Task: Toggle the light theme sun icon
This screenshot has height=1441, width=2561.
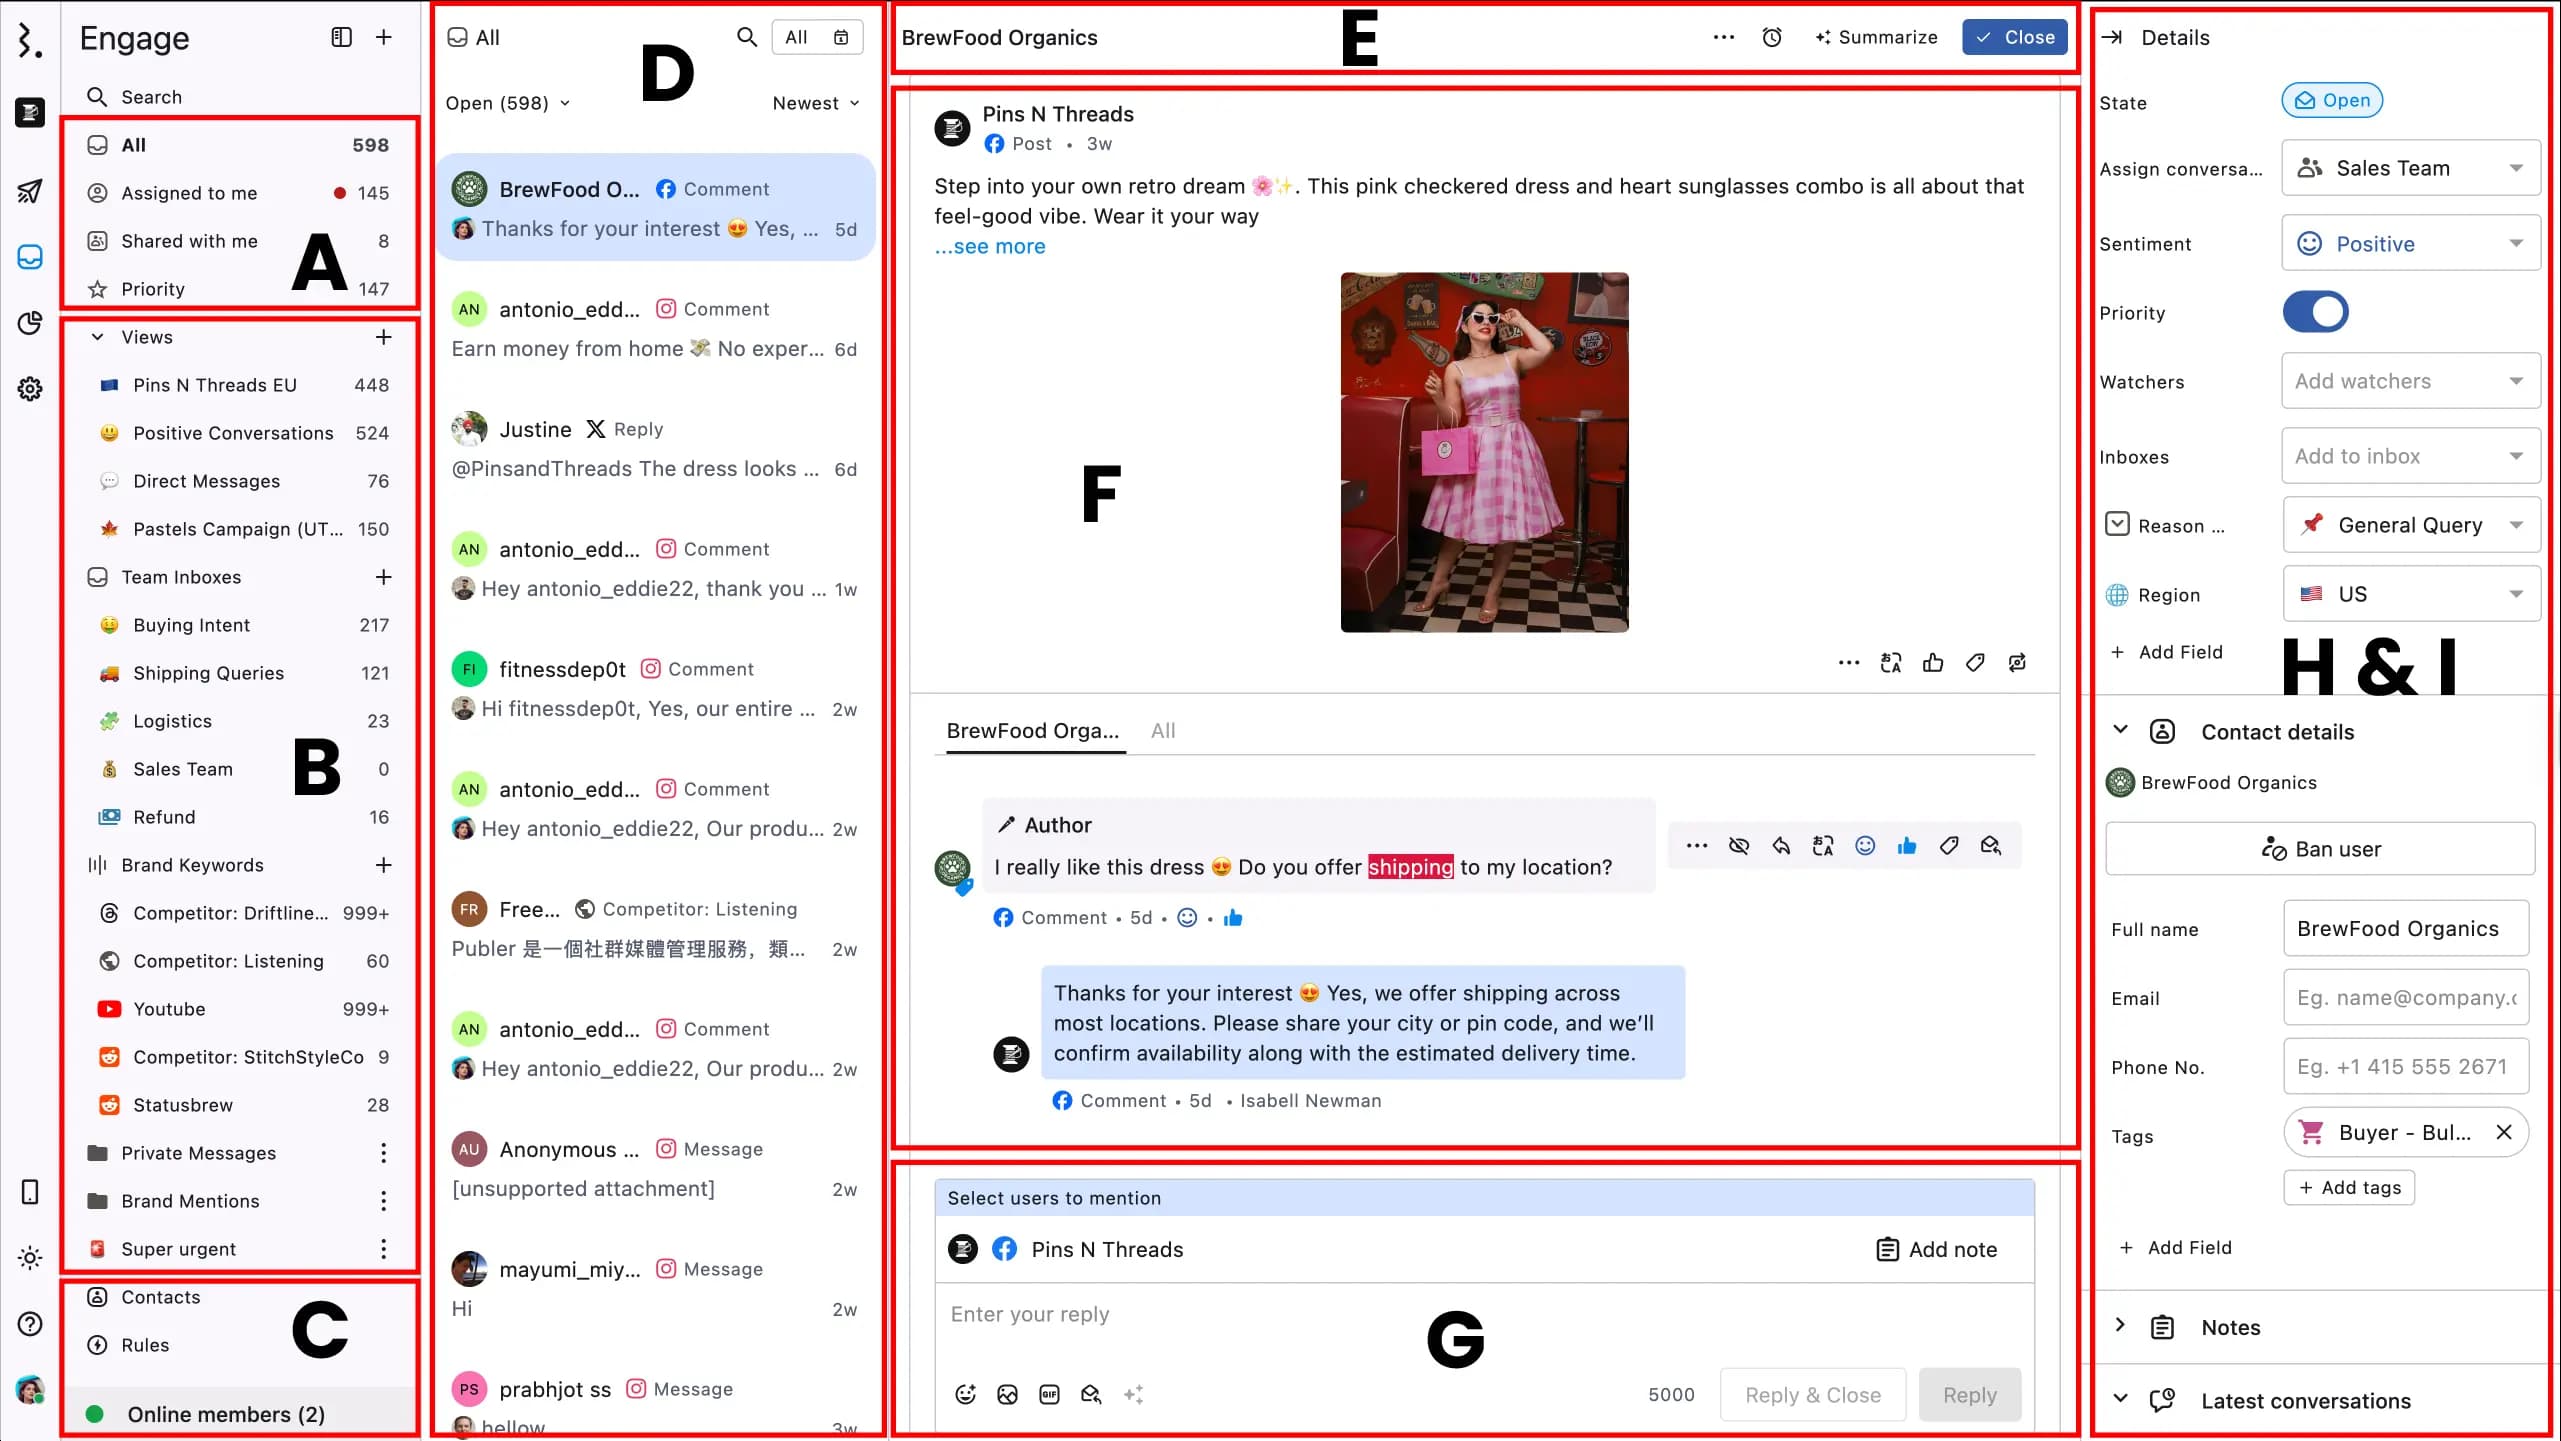Action: (30, 1258)
